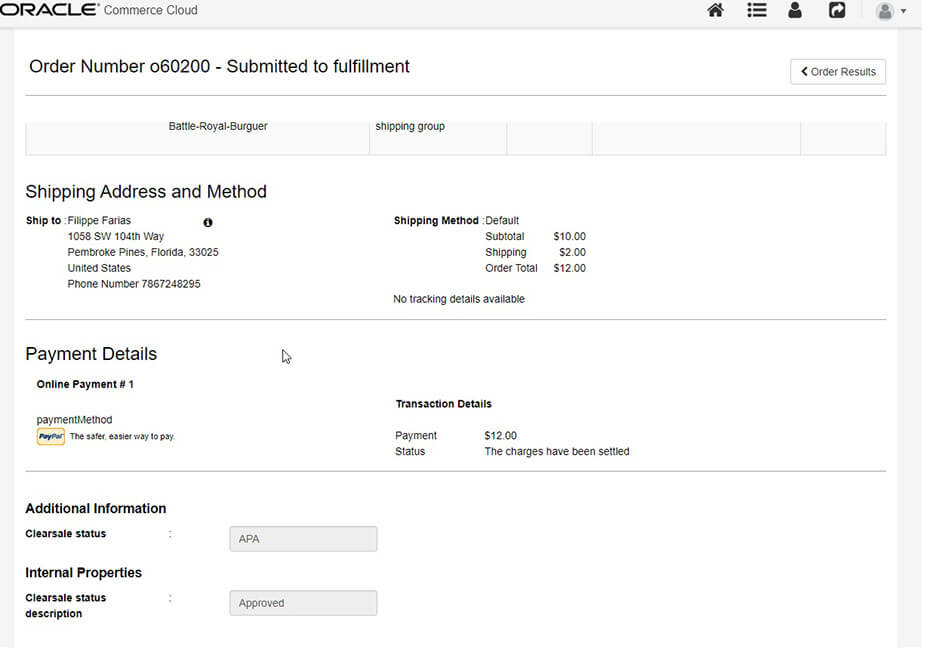This screenshot has width=939, height=655.
Task: Click the info icon beside Ship to name
Action: 208,222
